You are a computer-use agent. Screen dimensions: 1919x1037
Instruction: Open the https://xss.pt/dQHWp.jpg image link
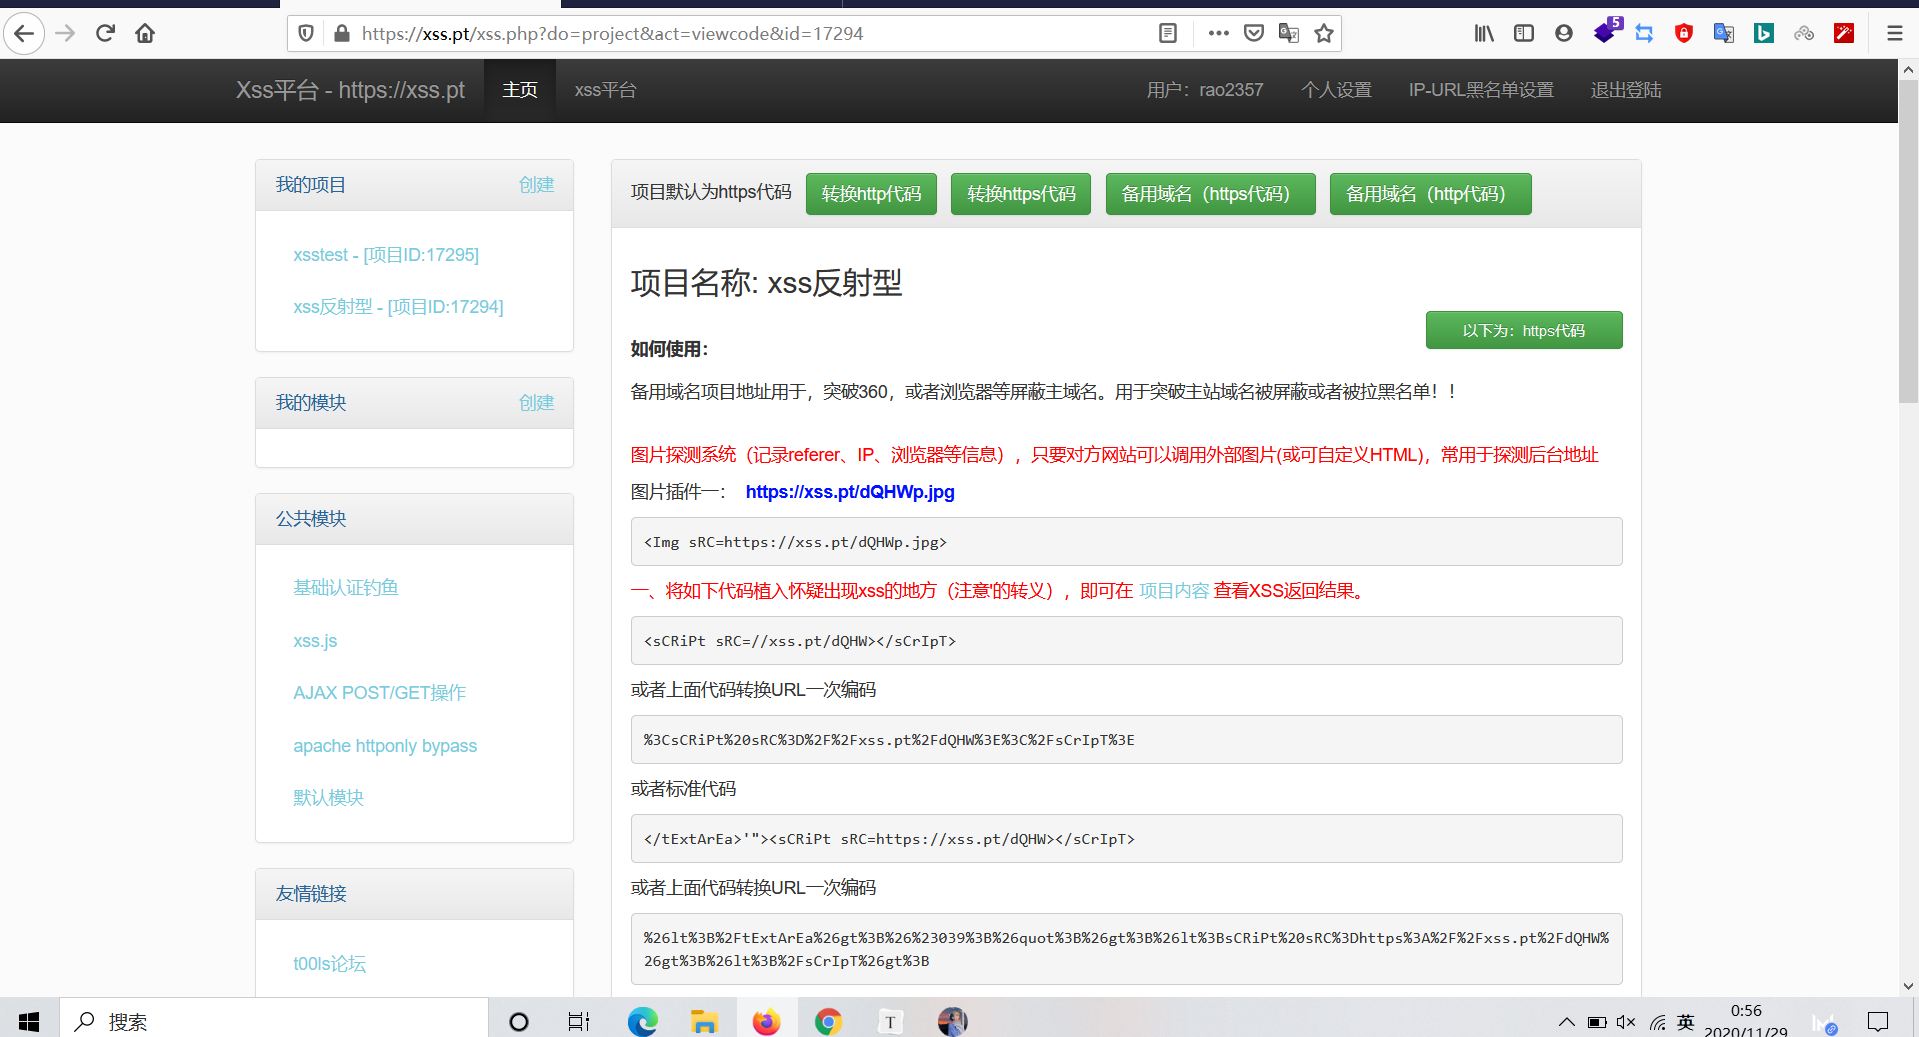850,492
